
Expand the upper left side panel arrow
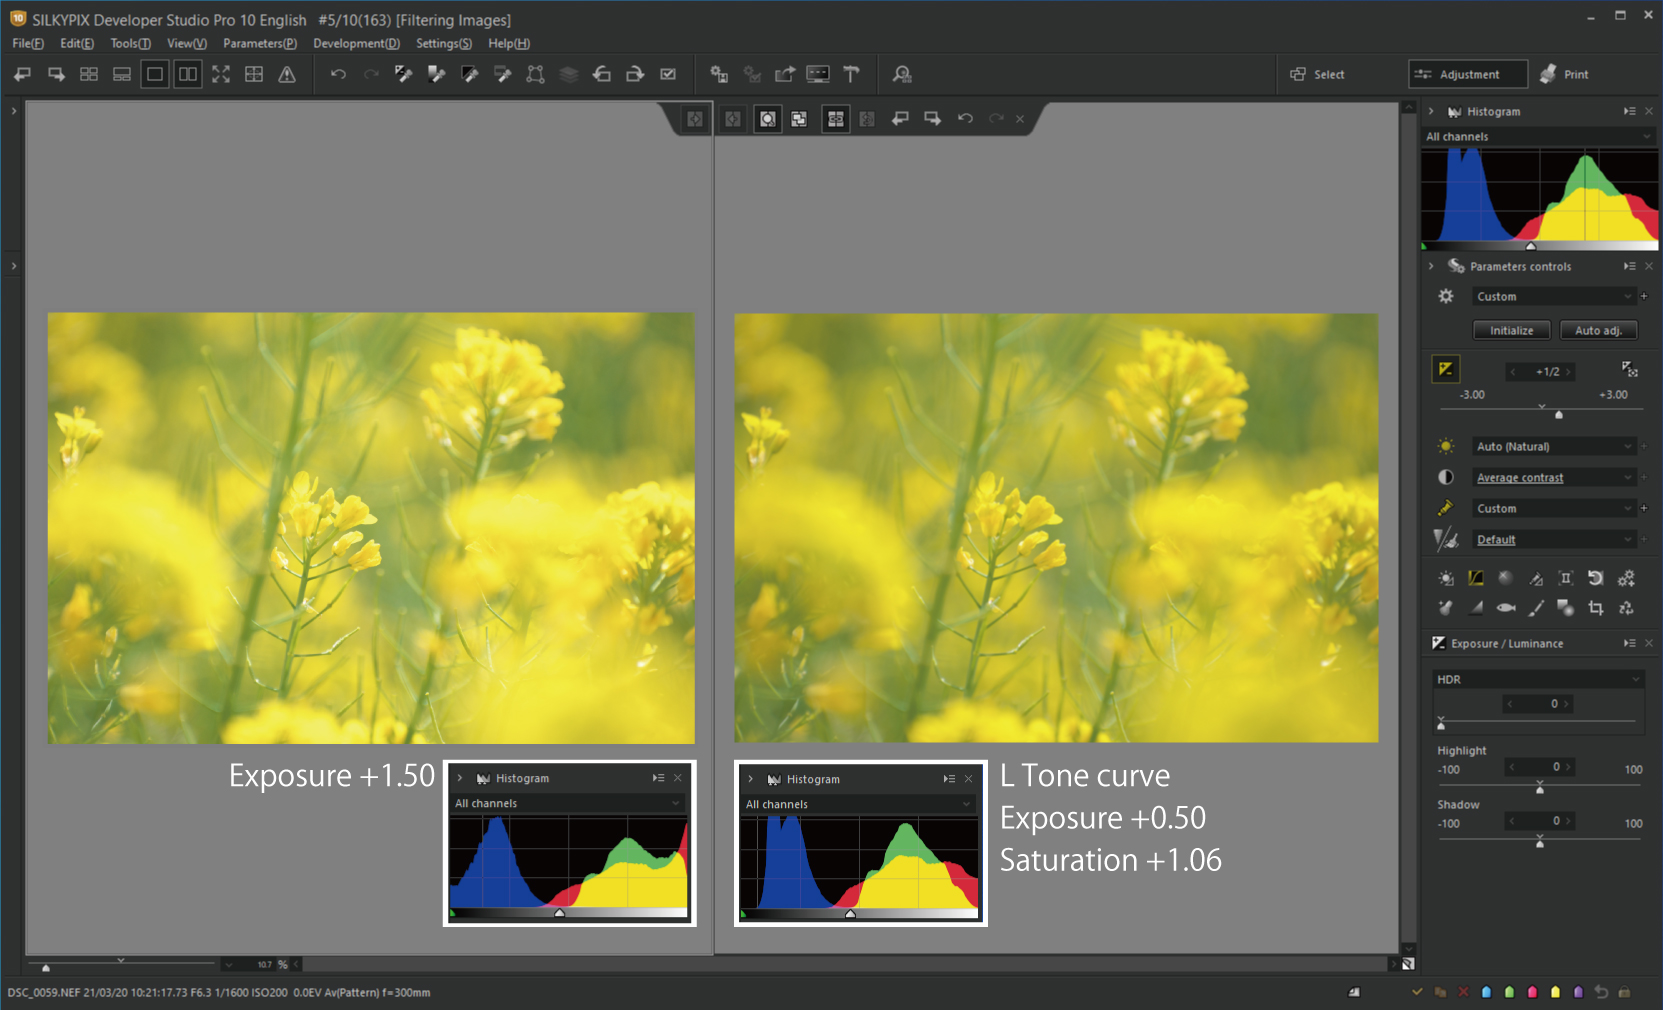click(14, 111)
